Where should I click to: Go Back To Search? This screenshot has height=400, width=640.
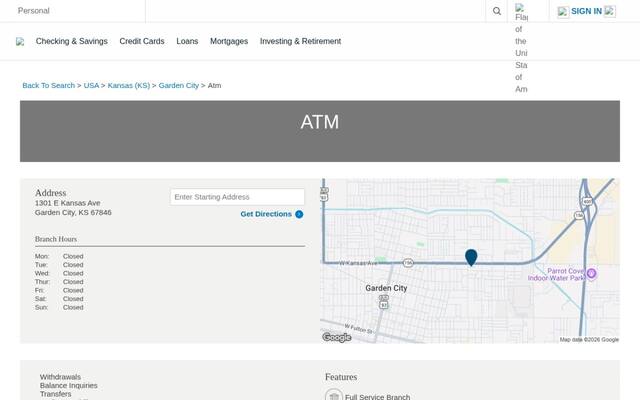coord(49,85)
